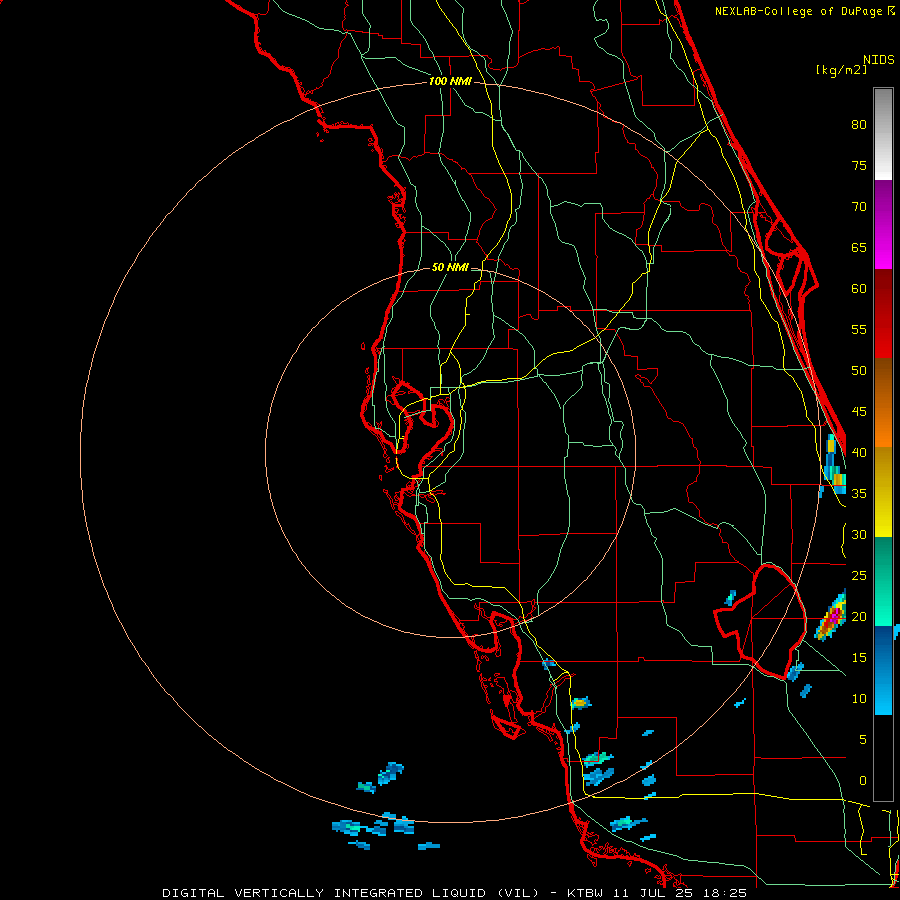Click the "NEXLAB-College of DuPage" credit text
The width and height of the screenshot is (900, 900).
799,11
